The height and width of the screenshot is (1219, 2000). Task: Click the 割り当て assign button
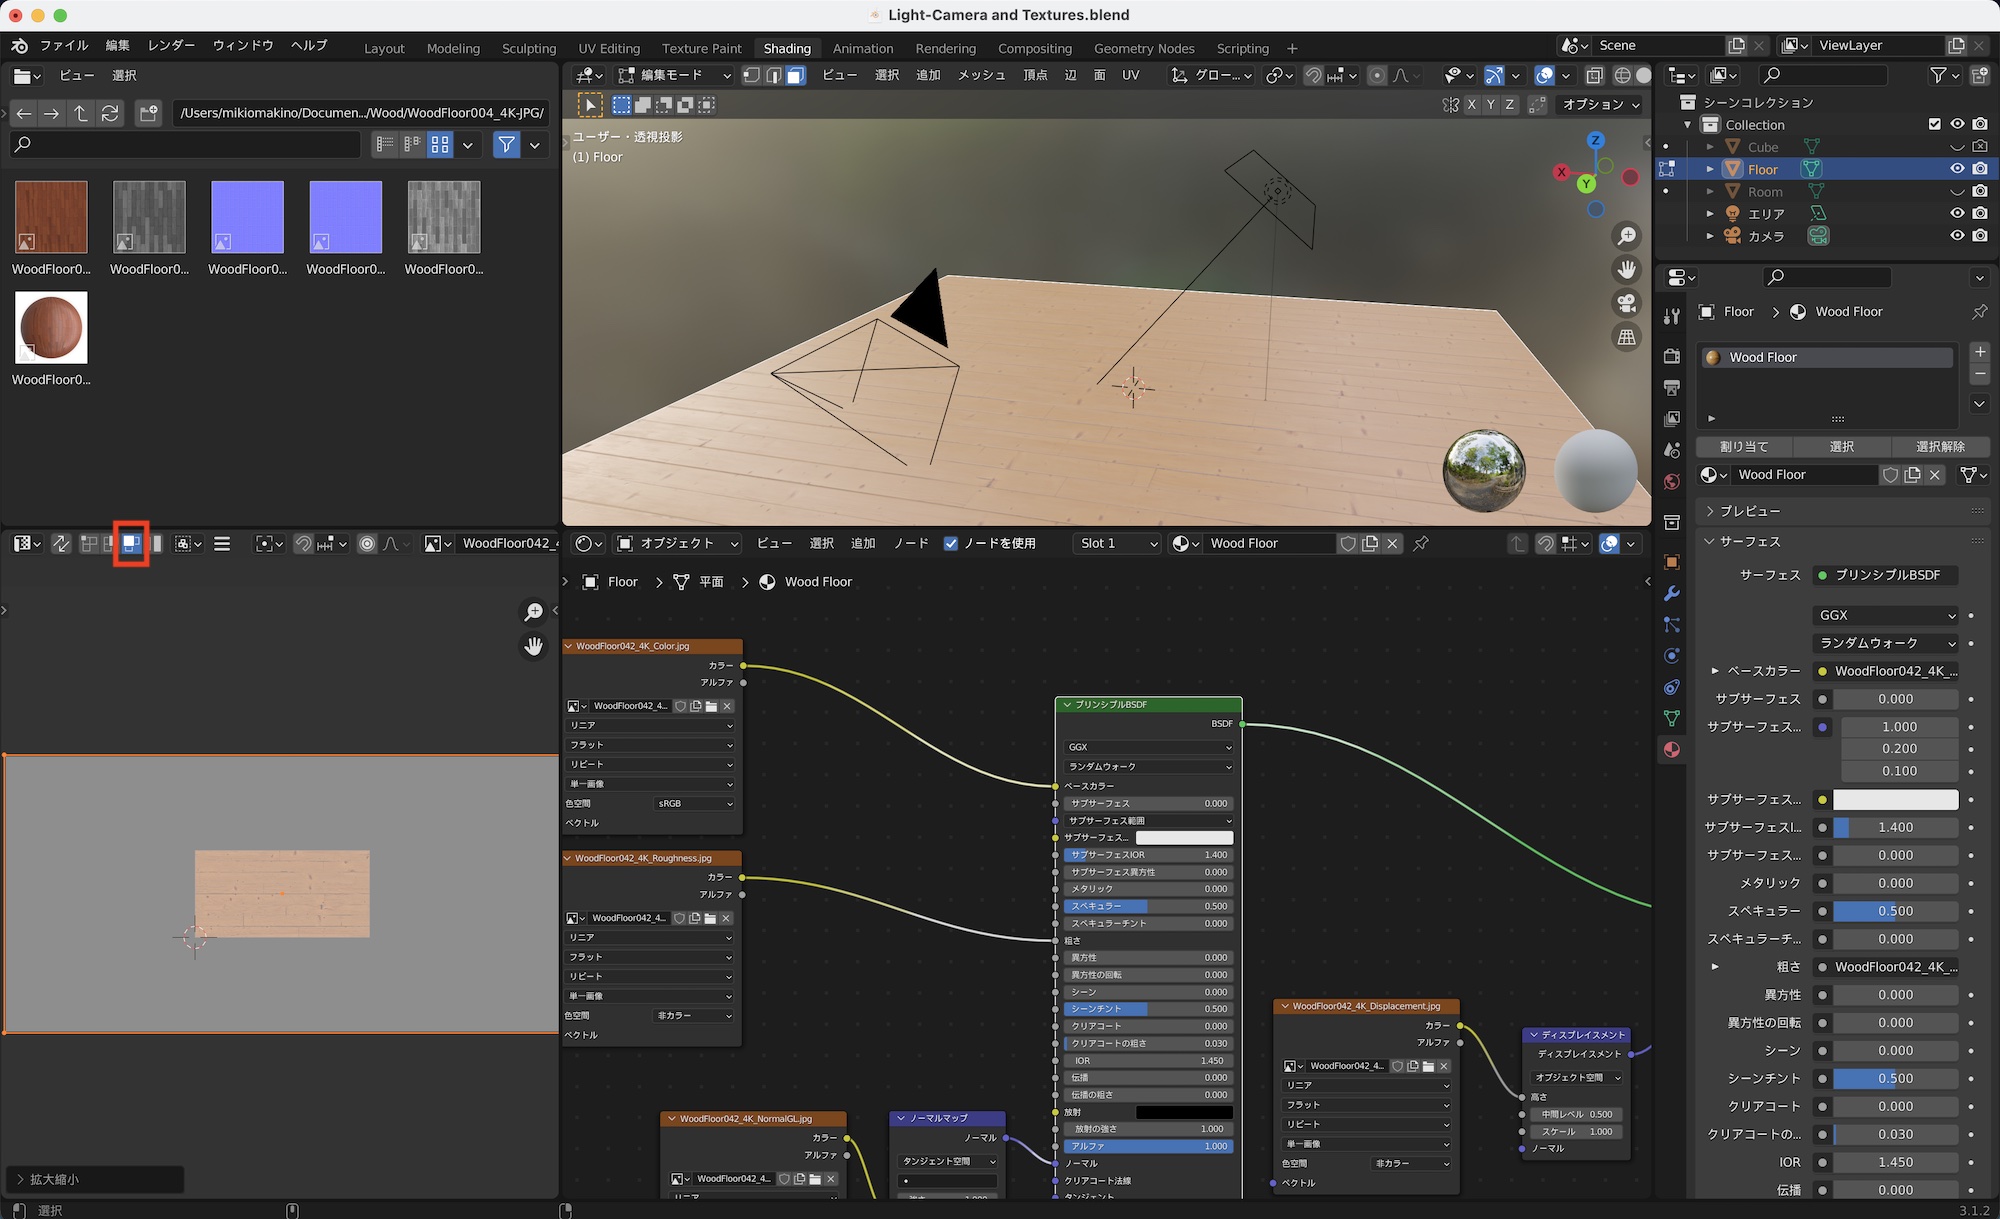(1744, 447)
